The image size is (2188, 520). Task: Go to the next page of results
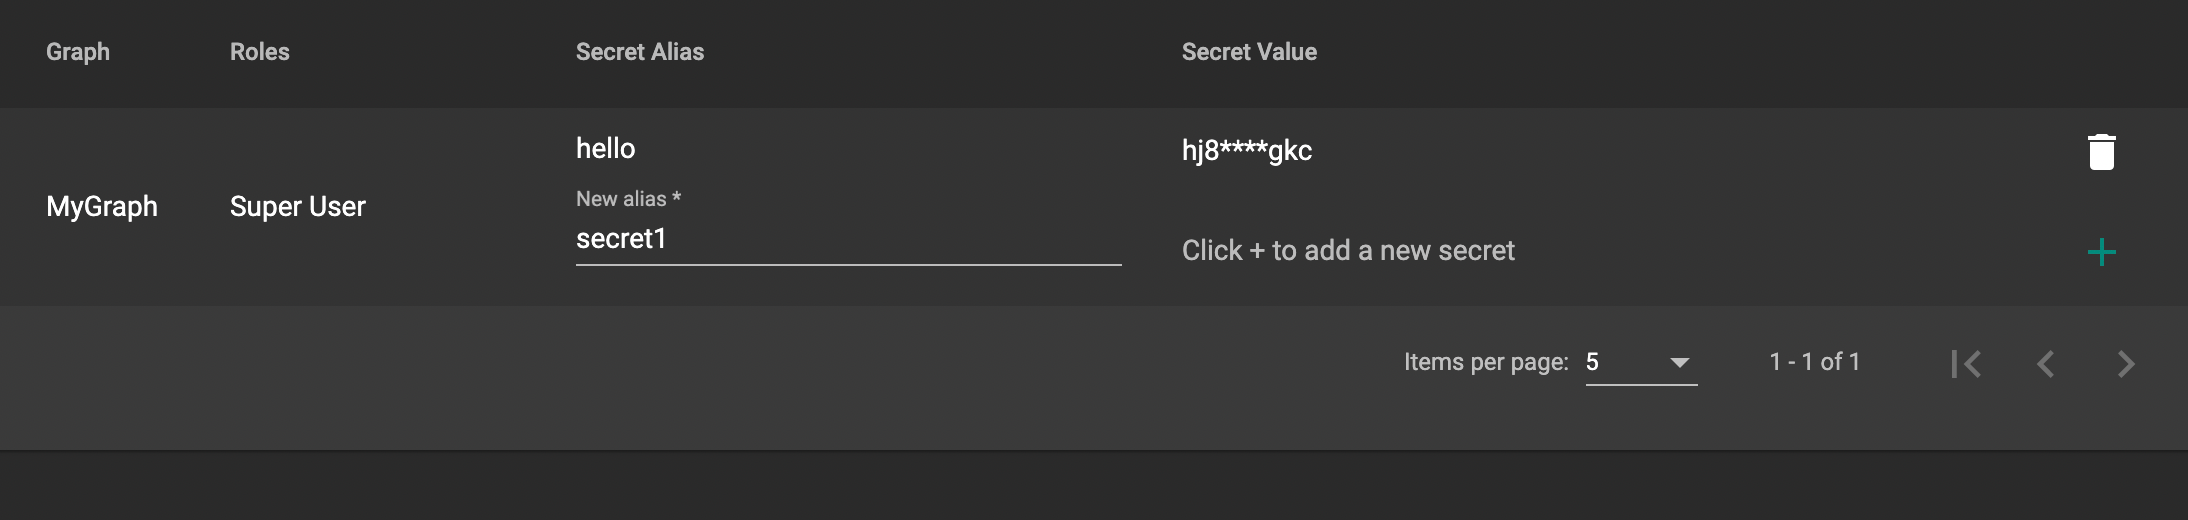2126,363
